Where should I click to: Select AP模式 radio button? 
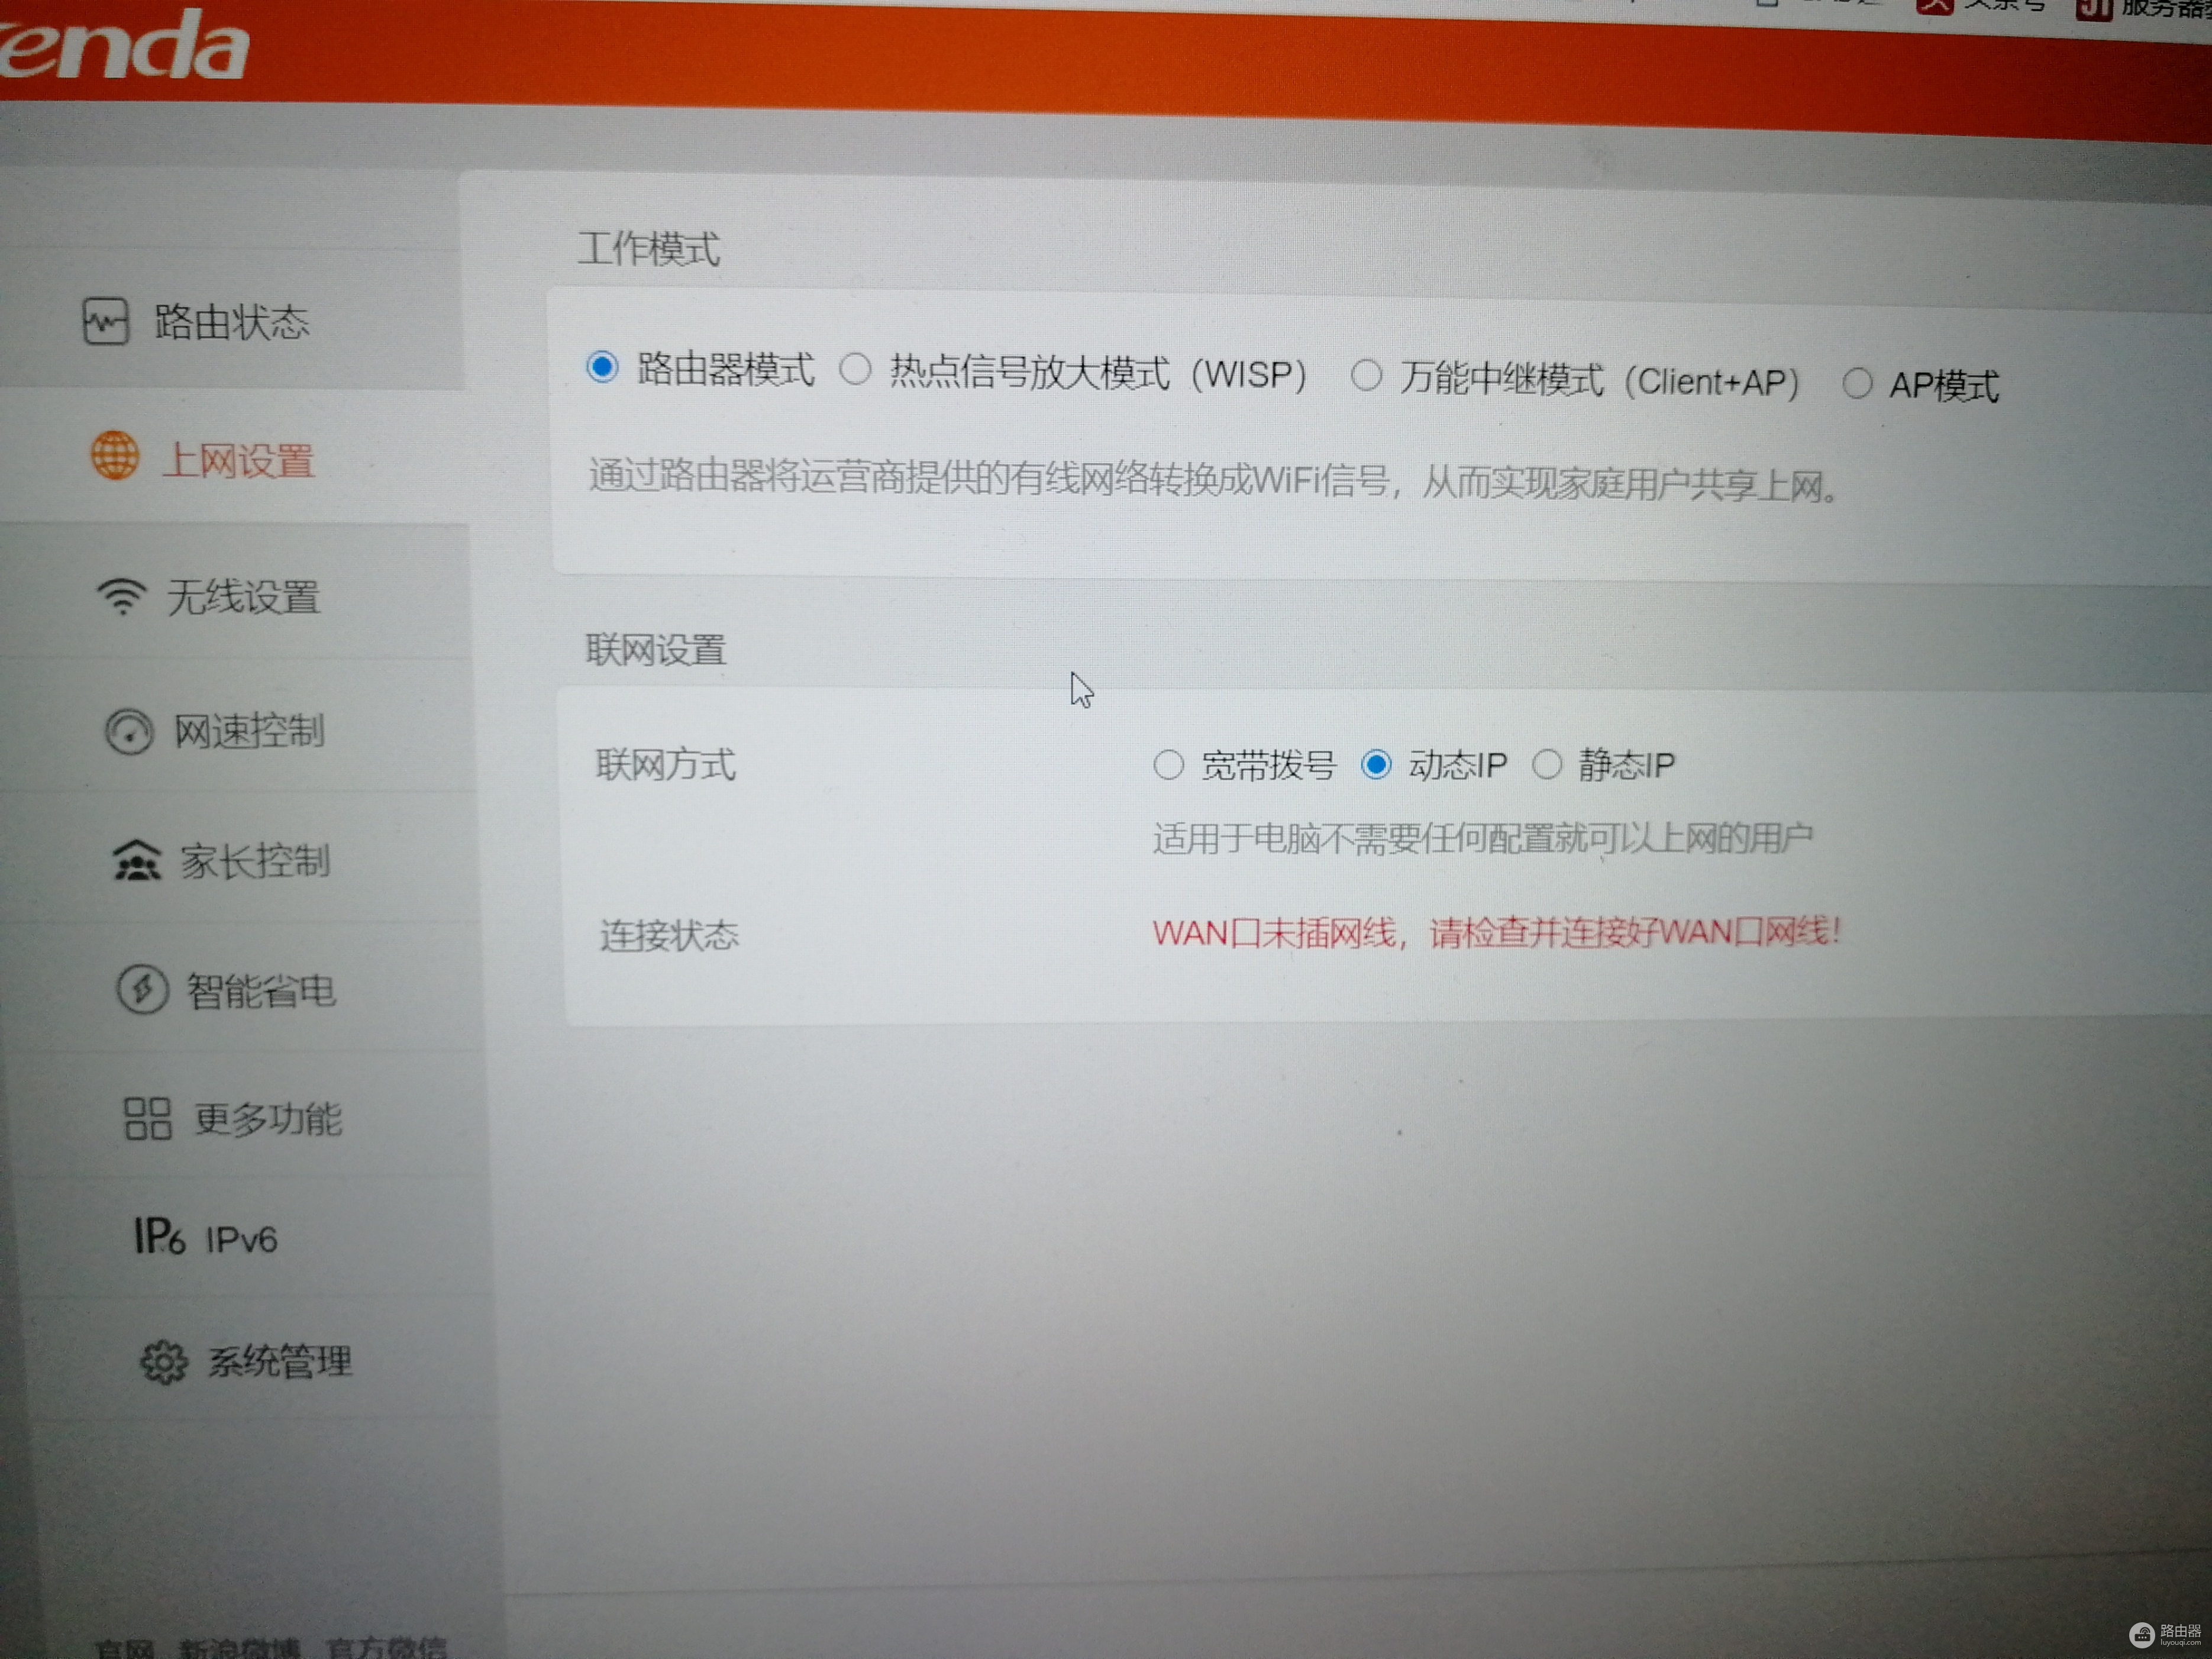[1857, 383]
